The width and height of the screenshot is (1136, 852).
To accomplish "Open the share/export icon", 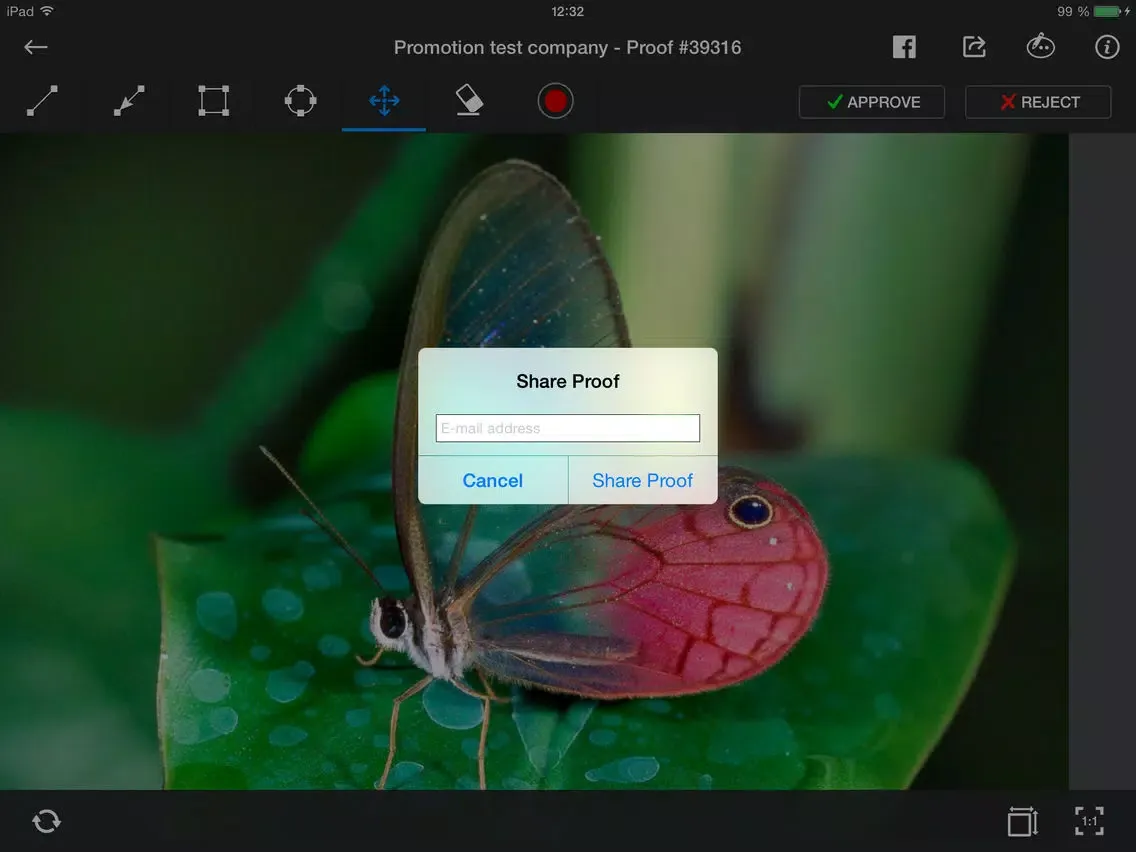I will click(x=974, y=47).
